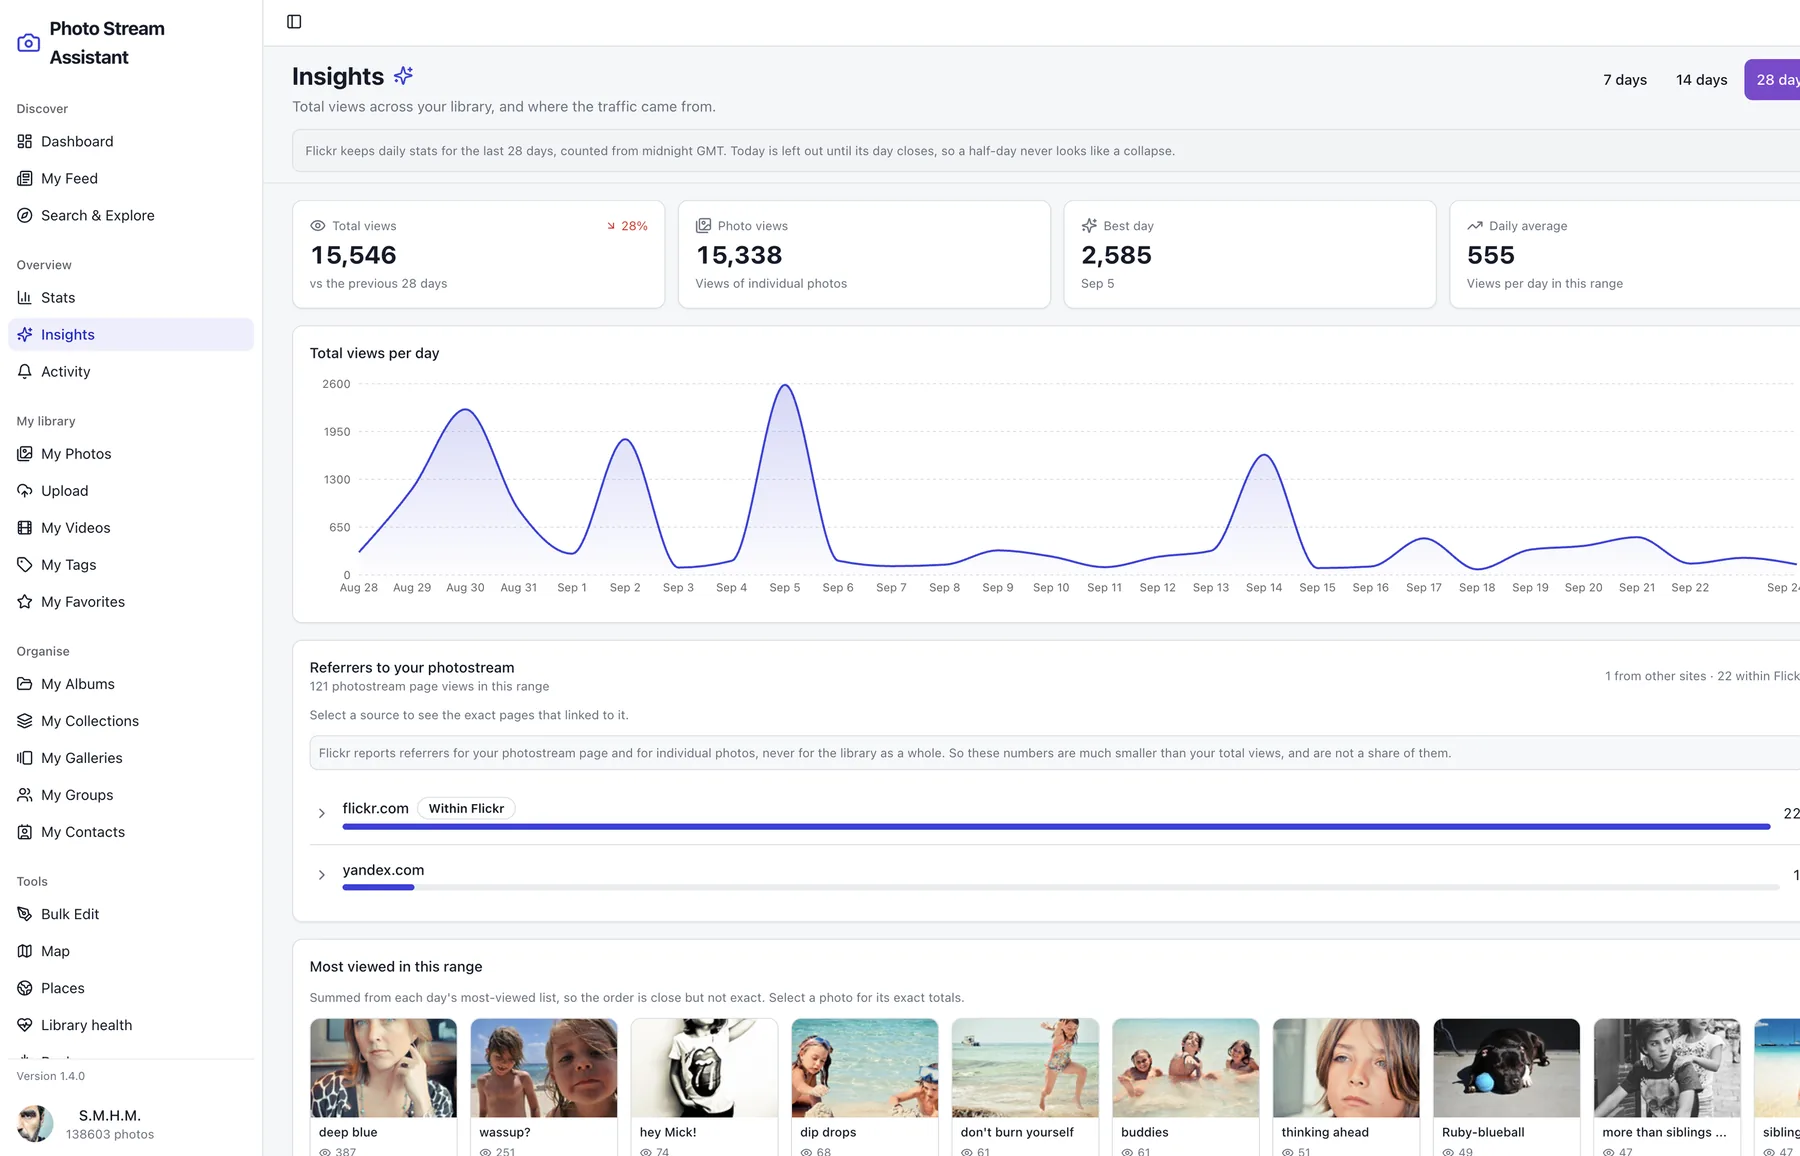This screenshot has height=1156, width=1800.
Task: Click the Stats bar chart icon
Action: coord(25,298)
